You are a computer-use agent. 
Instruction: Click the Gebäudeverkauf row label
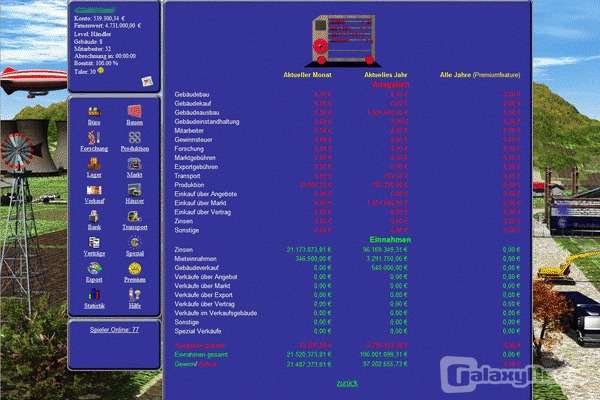(197, 268)
